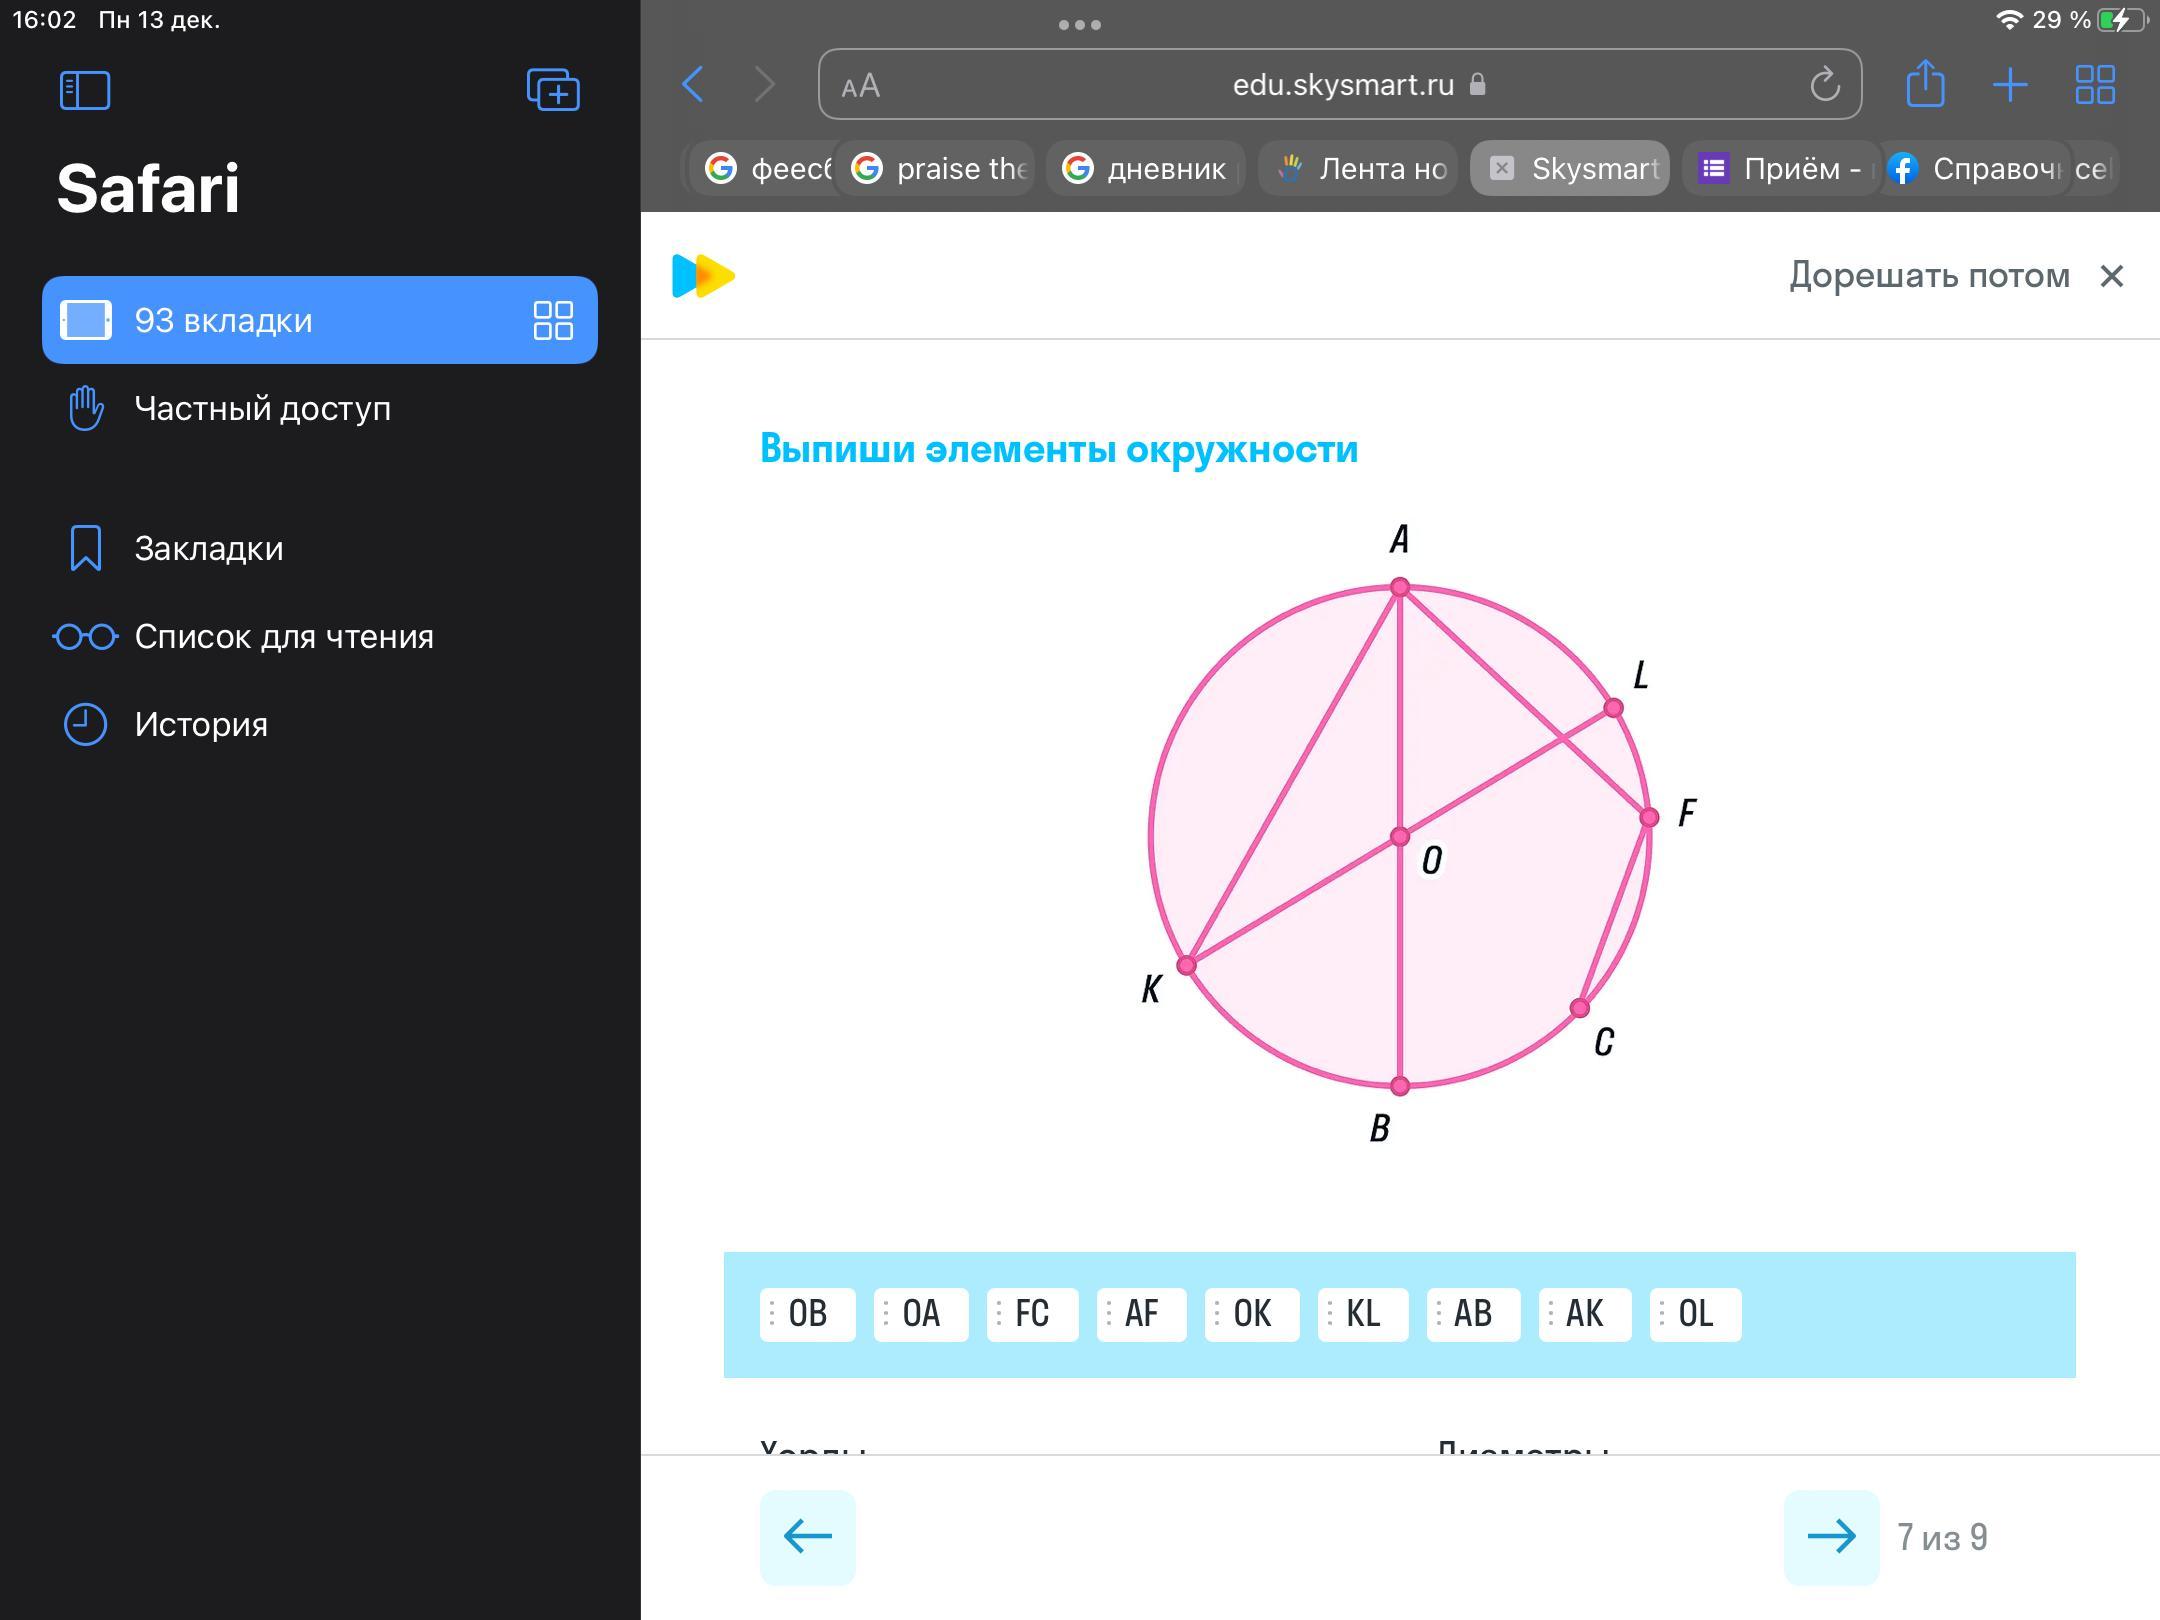
Task: Open Список для чтения
Action: coord(283,636)
